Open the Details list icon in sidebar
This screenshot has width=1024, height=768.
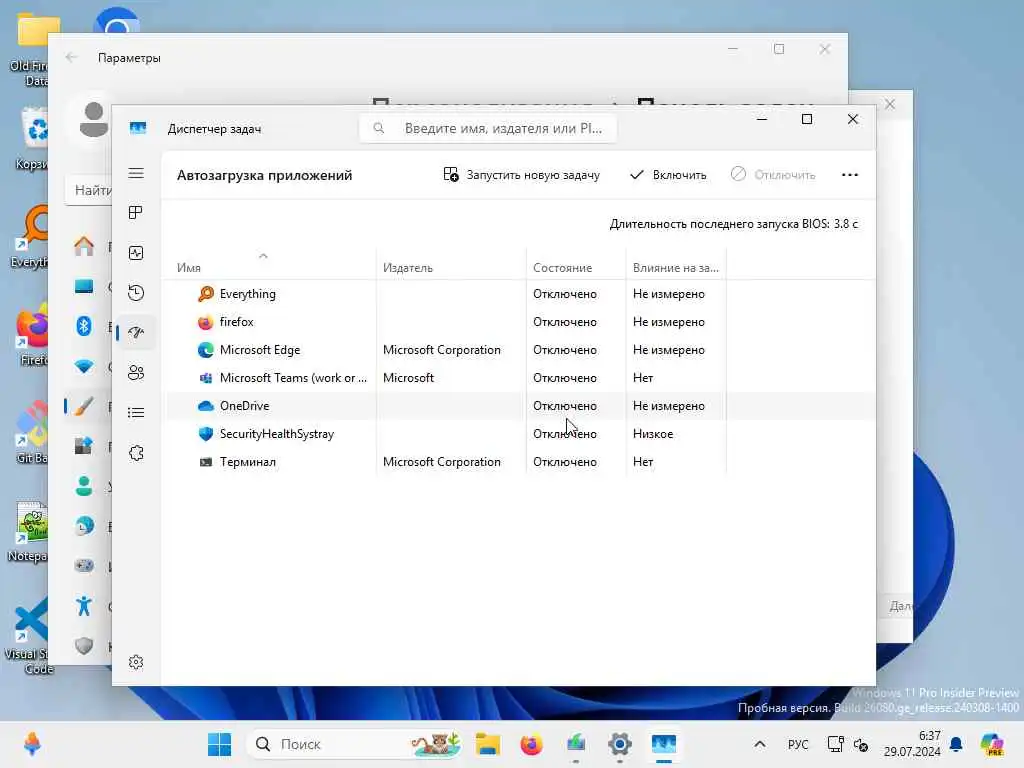[136, 413]
